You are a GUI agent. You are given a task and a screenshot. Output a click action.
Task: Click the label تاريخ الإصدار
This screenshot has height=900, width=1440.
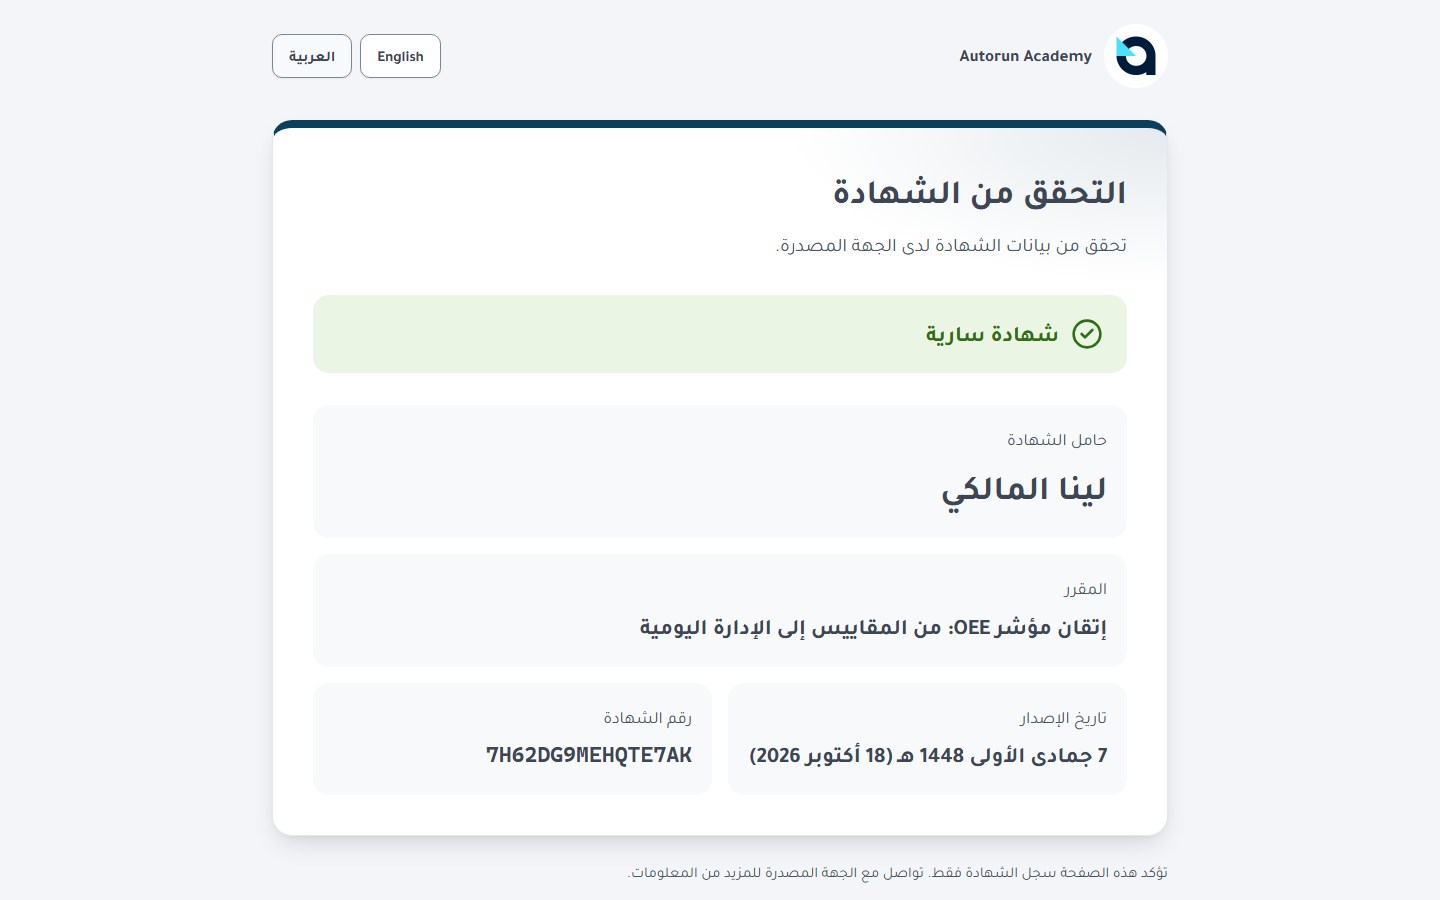tap(1063, 718)
